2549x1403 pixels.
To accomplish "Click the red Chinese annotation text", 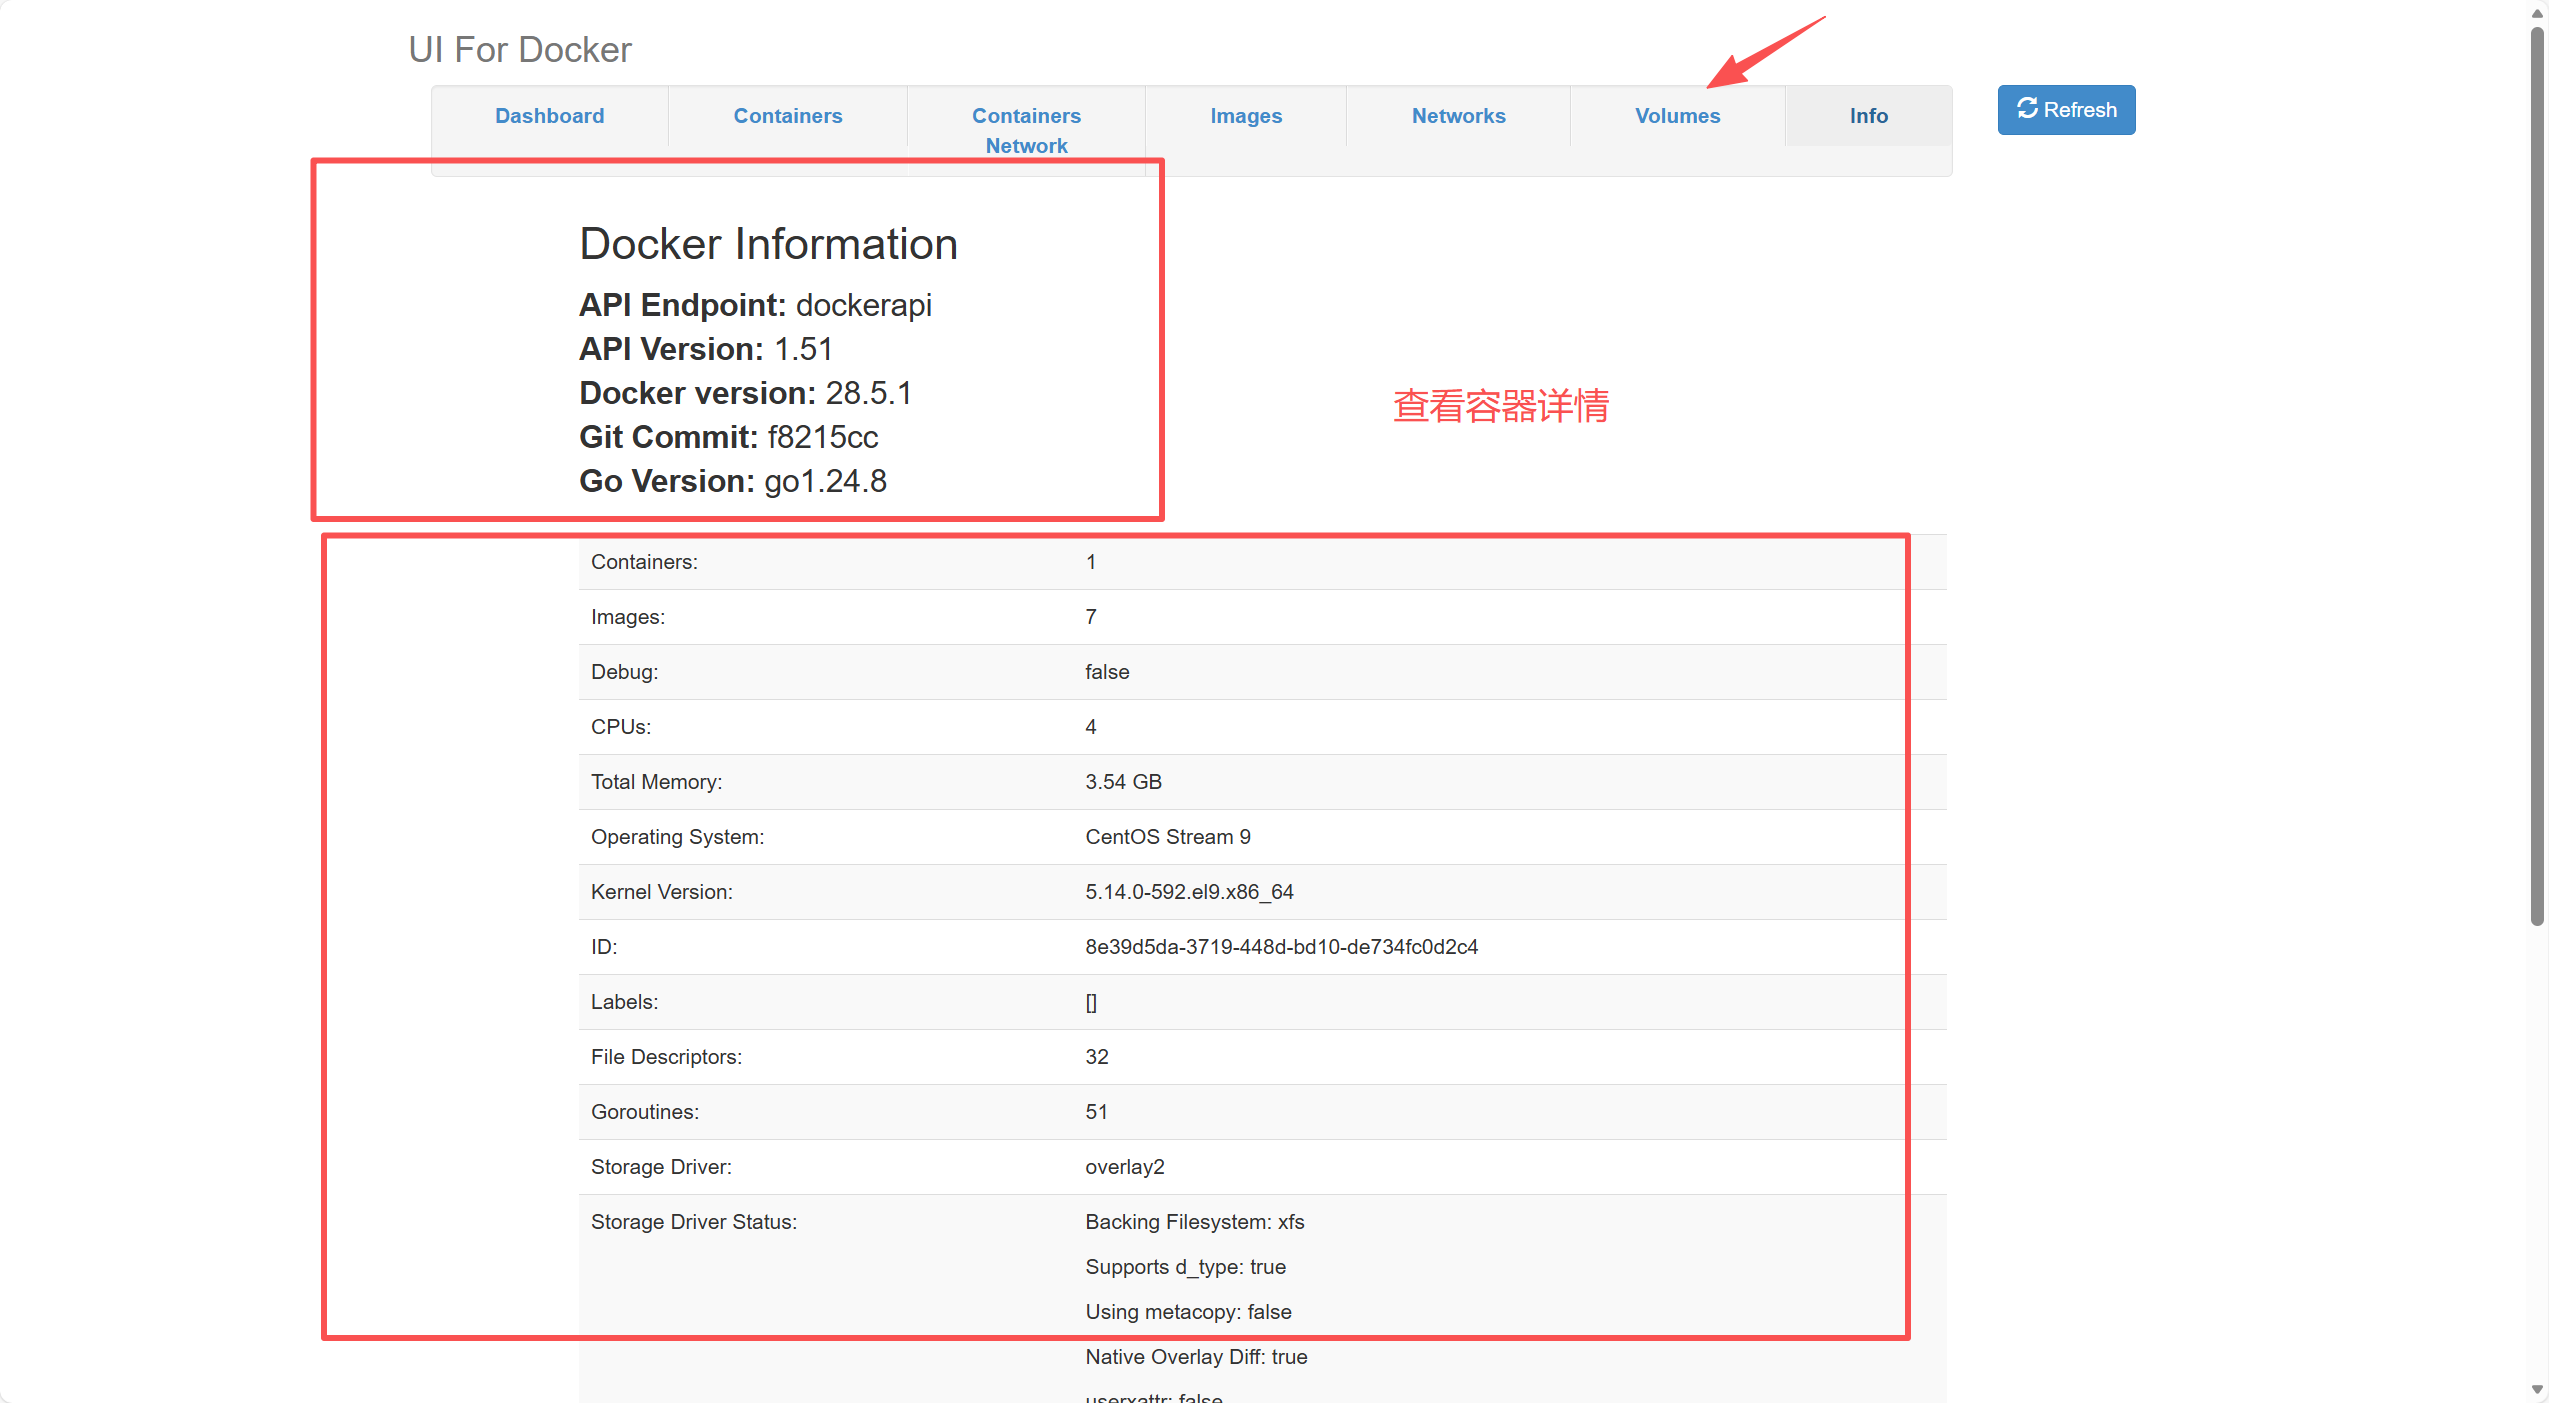I will [x=1500, y=406].
